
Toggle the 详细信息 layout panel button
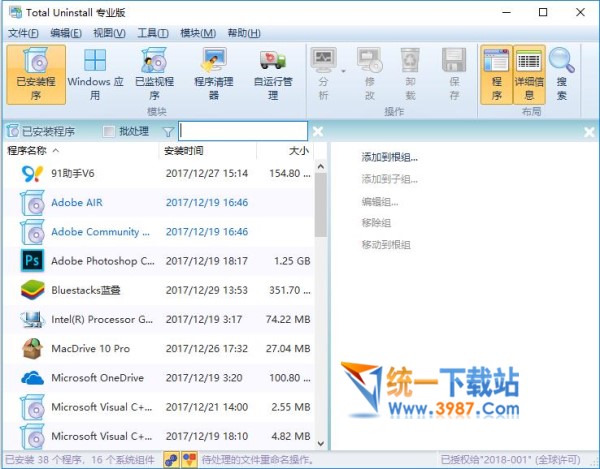pyautogui.click(x=529, y=74)
